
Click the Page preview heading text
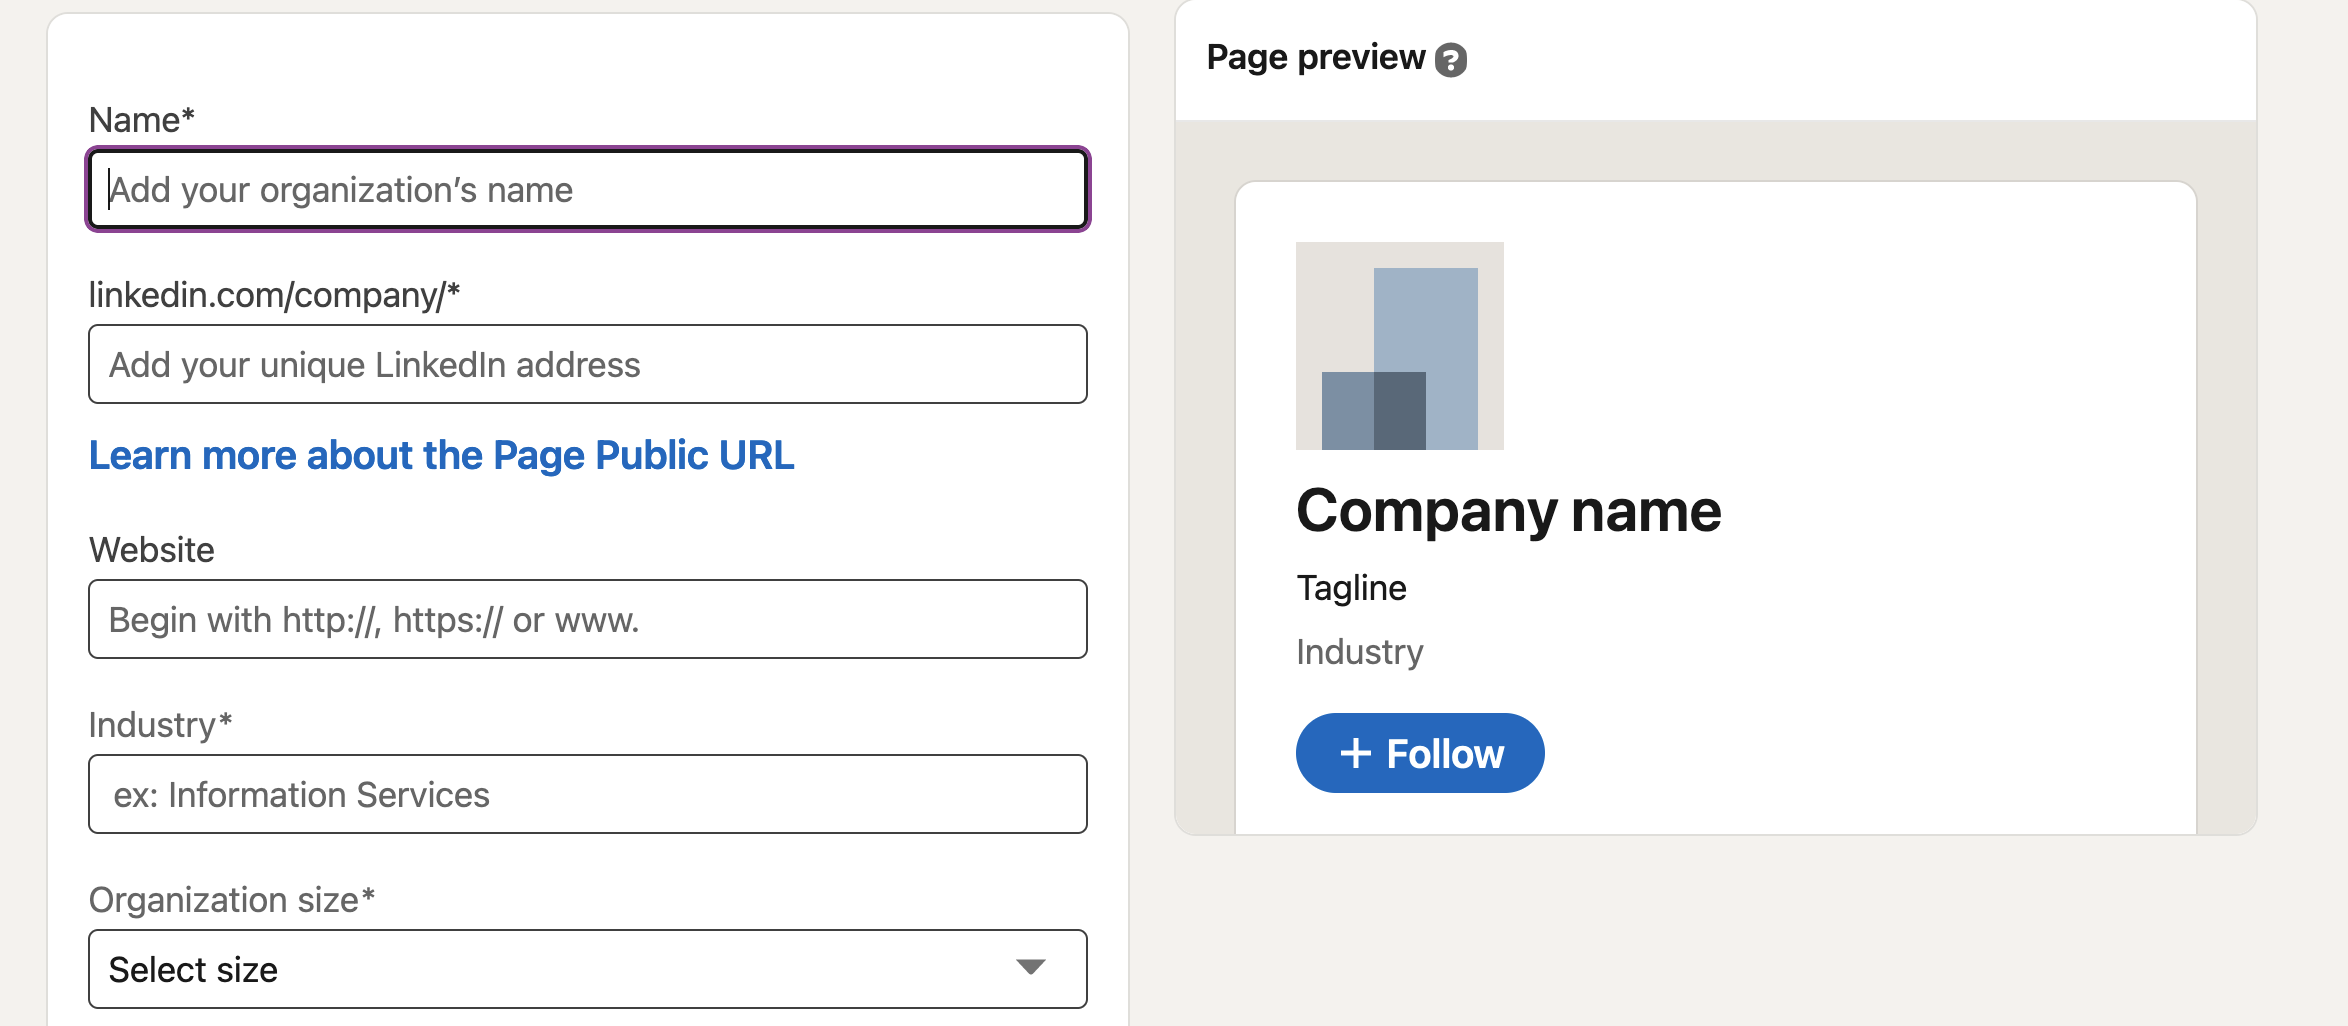click(x=1315, y=58)
